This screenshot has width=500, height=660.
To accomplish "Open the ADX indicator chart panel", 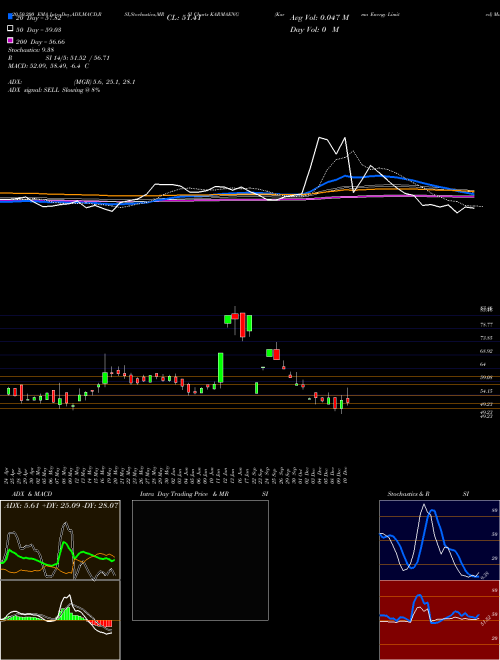I will pos(60,540).
